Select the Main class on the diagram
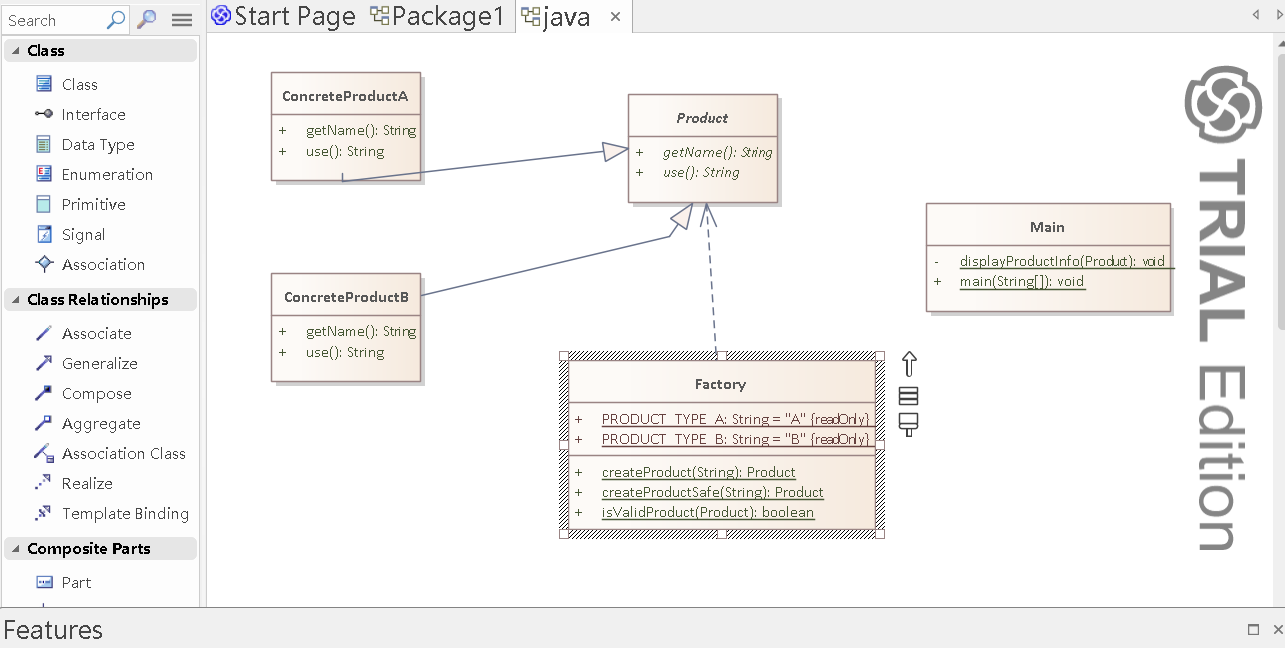This screenshot has height=648, width=1285. pos(1047,227)
